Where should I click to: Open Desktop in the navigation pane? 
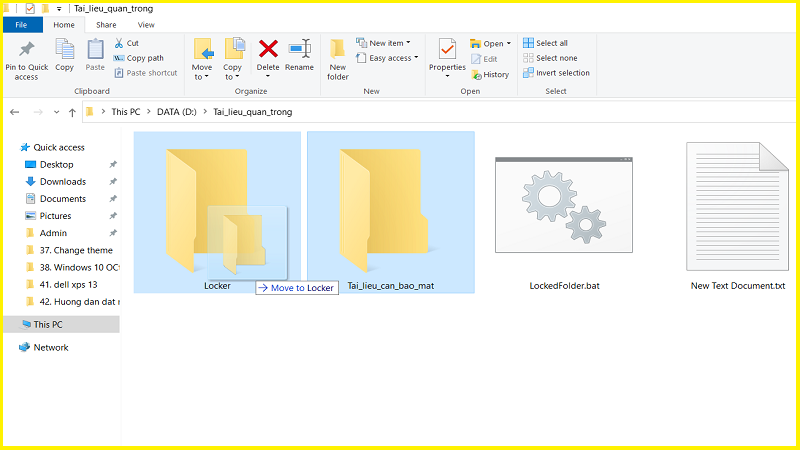point(57,164)
